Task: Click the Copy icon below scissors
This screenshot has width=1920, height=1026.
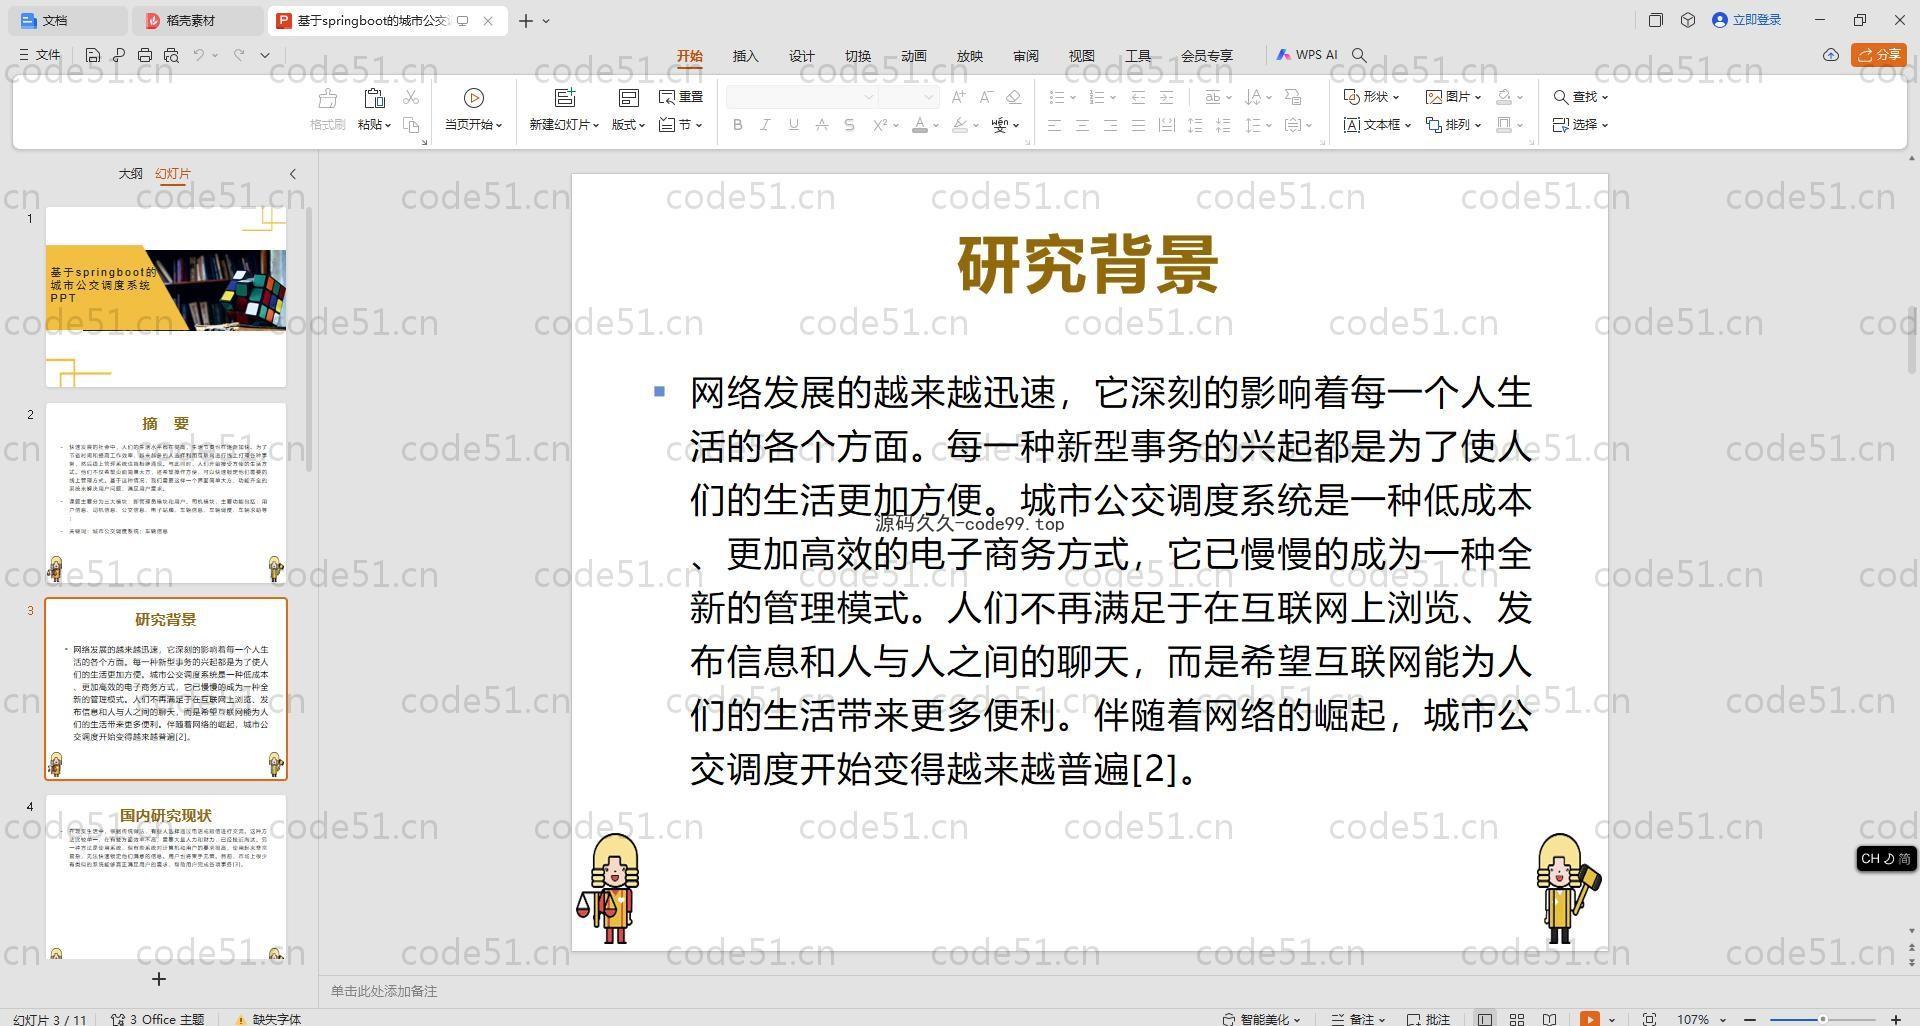Action: pyautogui.click(x=411, y=125)
